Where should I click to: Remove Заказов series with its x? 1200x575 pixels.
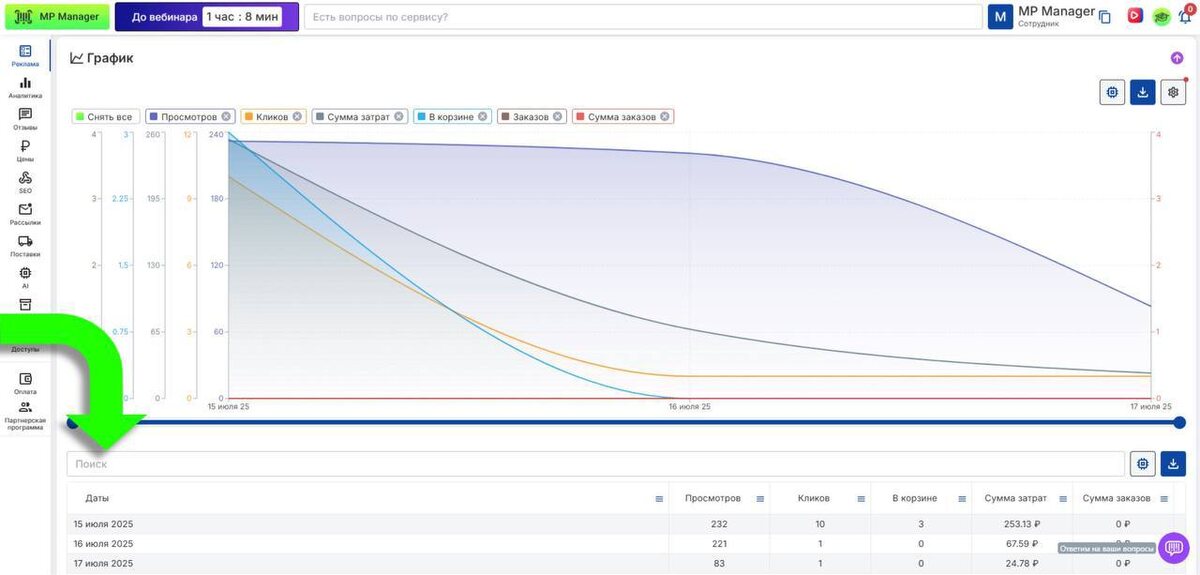pos(559,117)
